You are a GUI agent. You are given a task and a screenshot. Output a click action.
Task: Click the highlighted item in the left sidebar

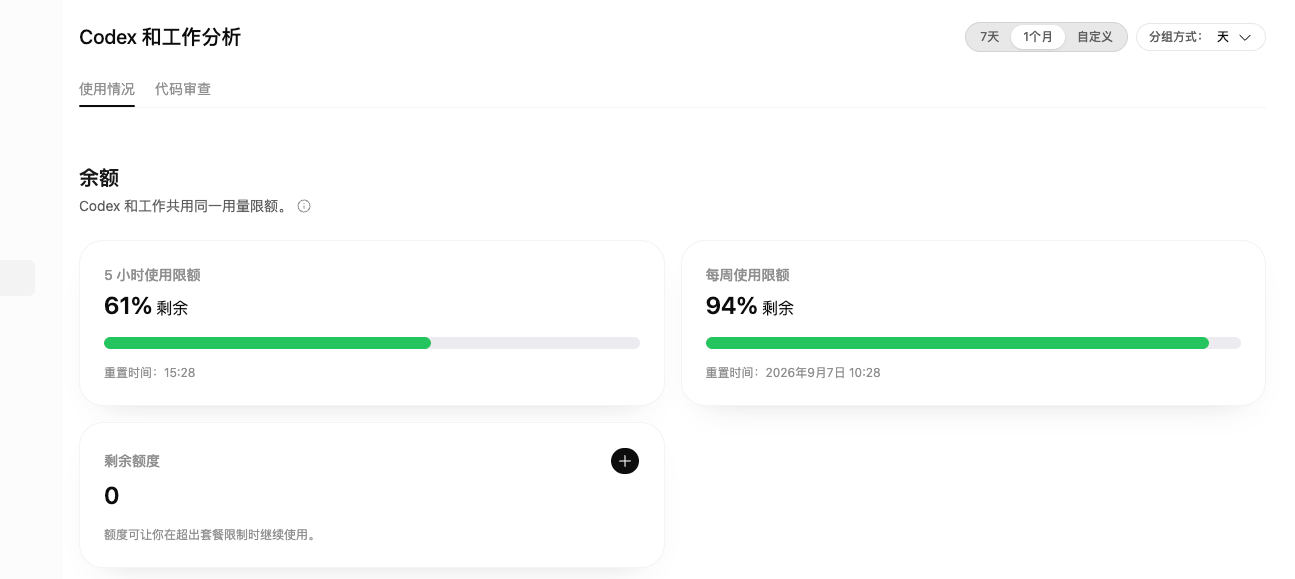click(x=17, y=278)
